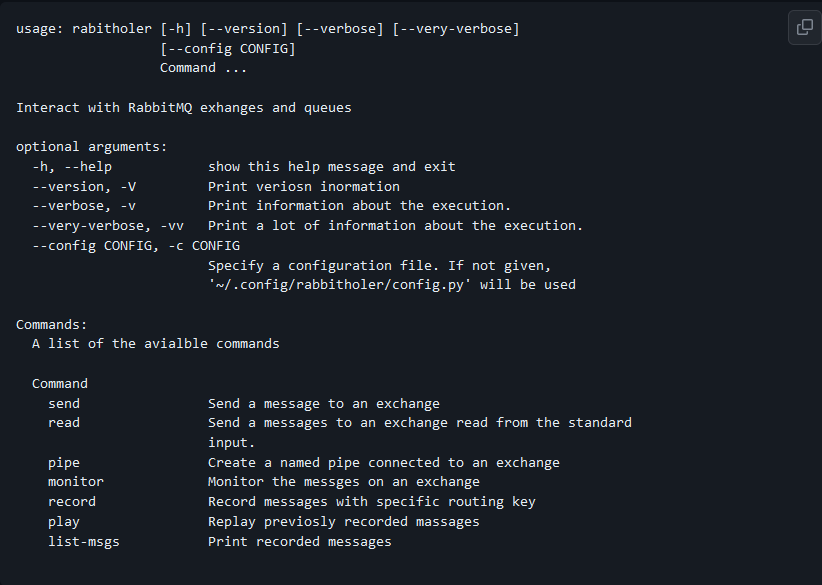822x585 pixels.
Task: Click the 'record' command name
Action: pos(72,502)
